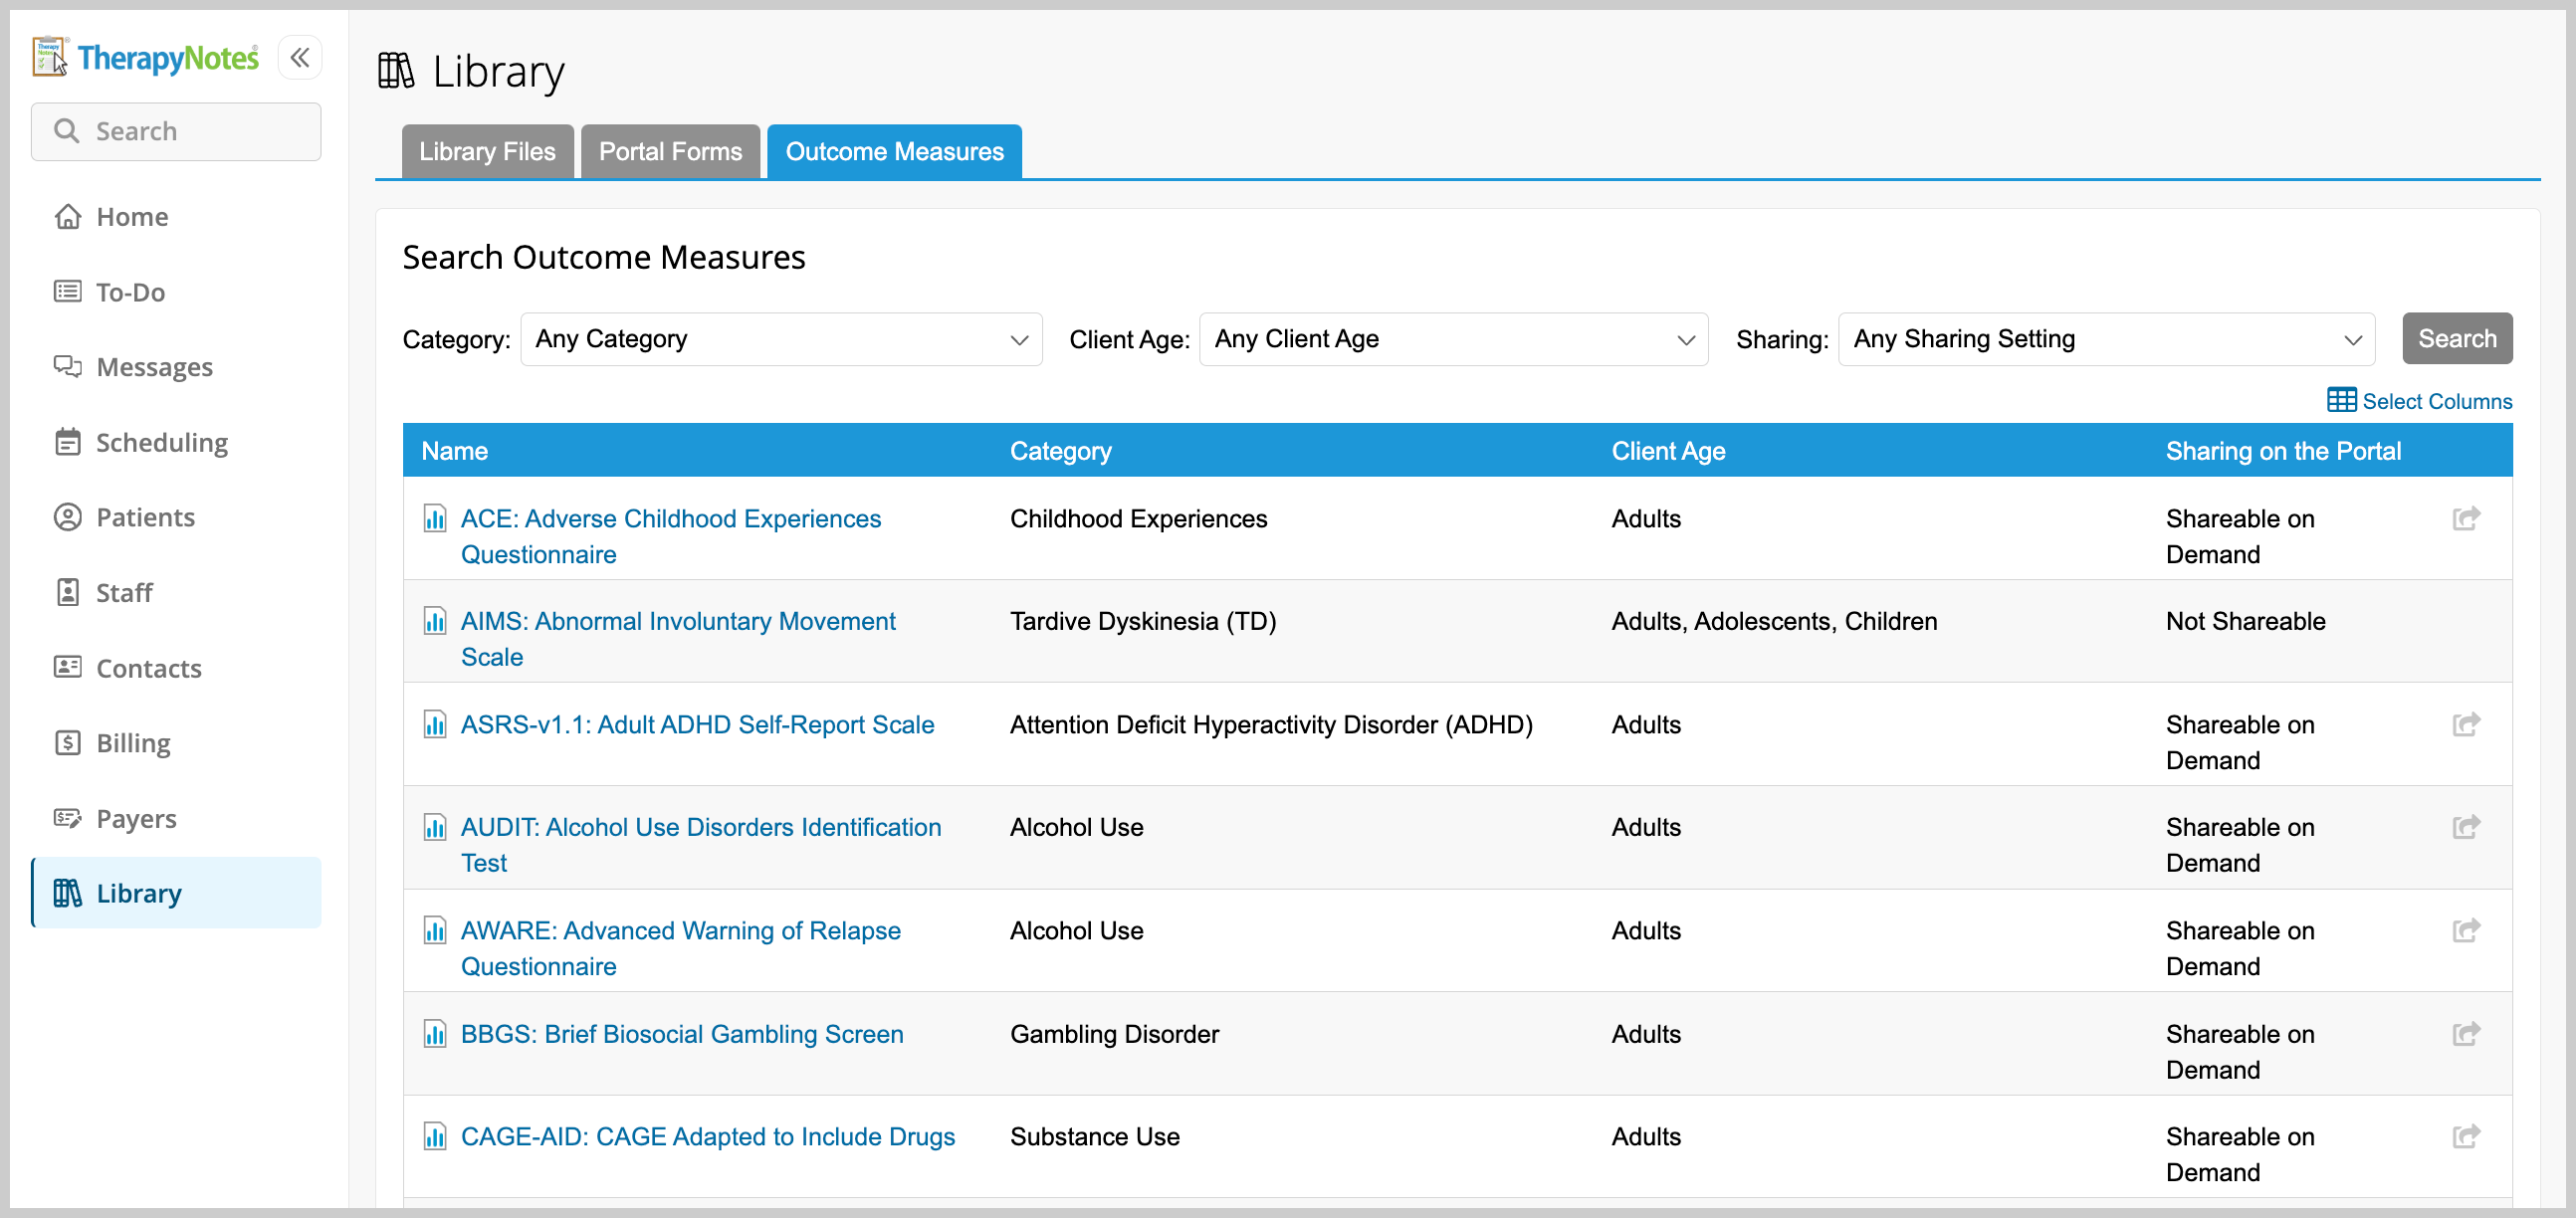Click the Patients person icon
The image size is (2576, 1218).
tap(68, 517)
